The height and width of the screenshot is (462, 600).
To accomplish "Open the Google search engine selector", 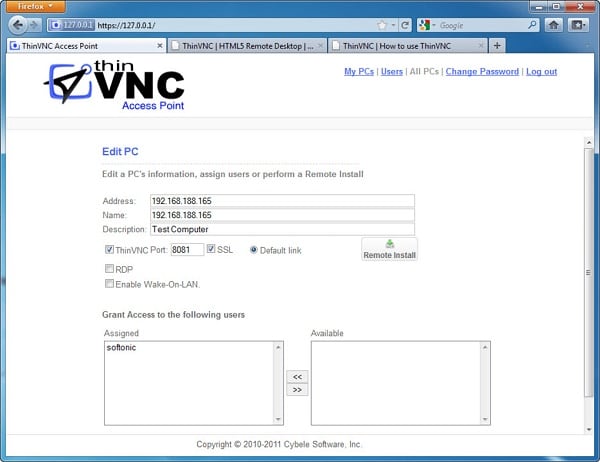I will pos(427,25).
